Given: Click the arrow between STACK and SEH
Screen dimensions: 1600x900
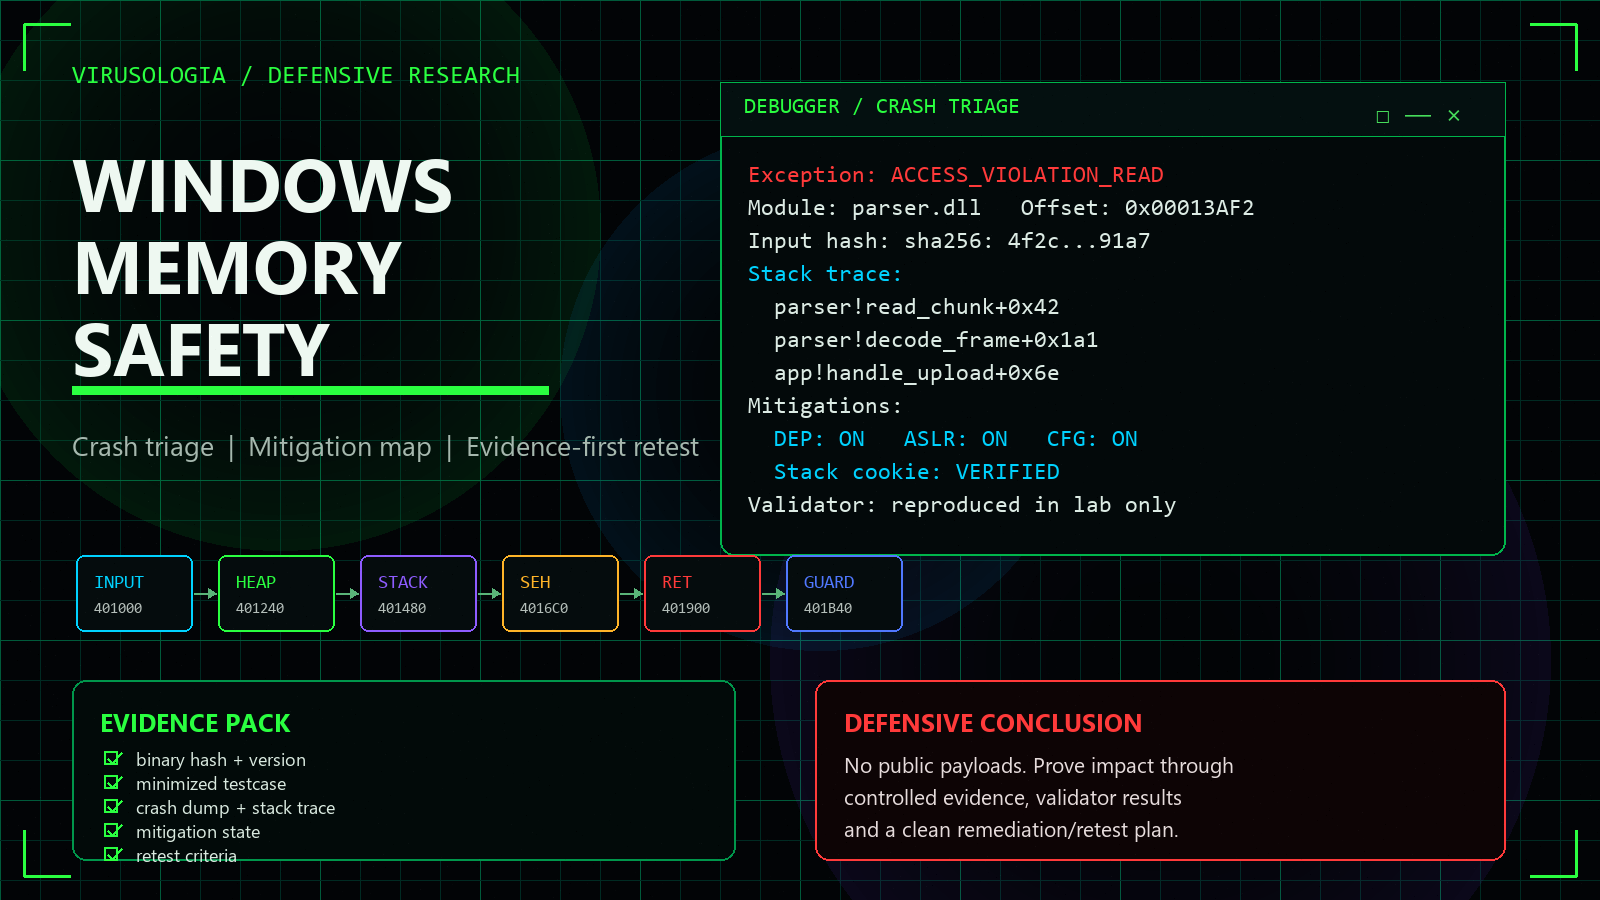Looking at the screenshot, I should pyautogui.click(x=489, y=594).
